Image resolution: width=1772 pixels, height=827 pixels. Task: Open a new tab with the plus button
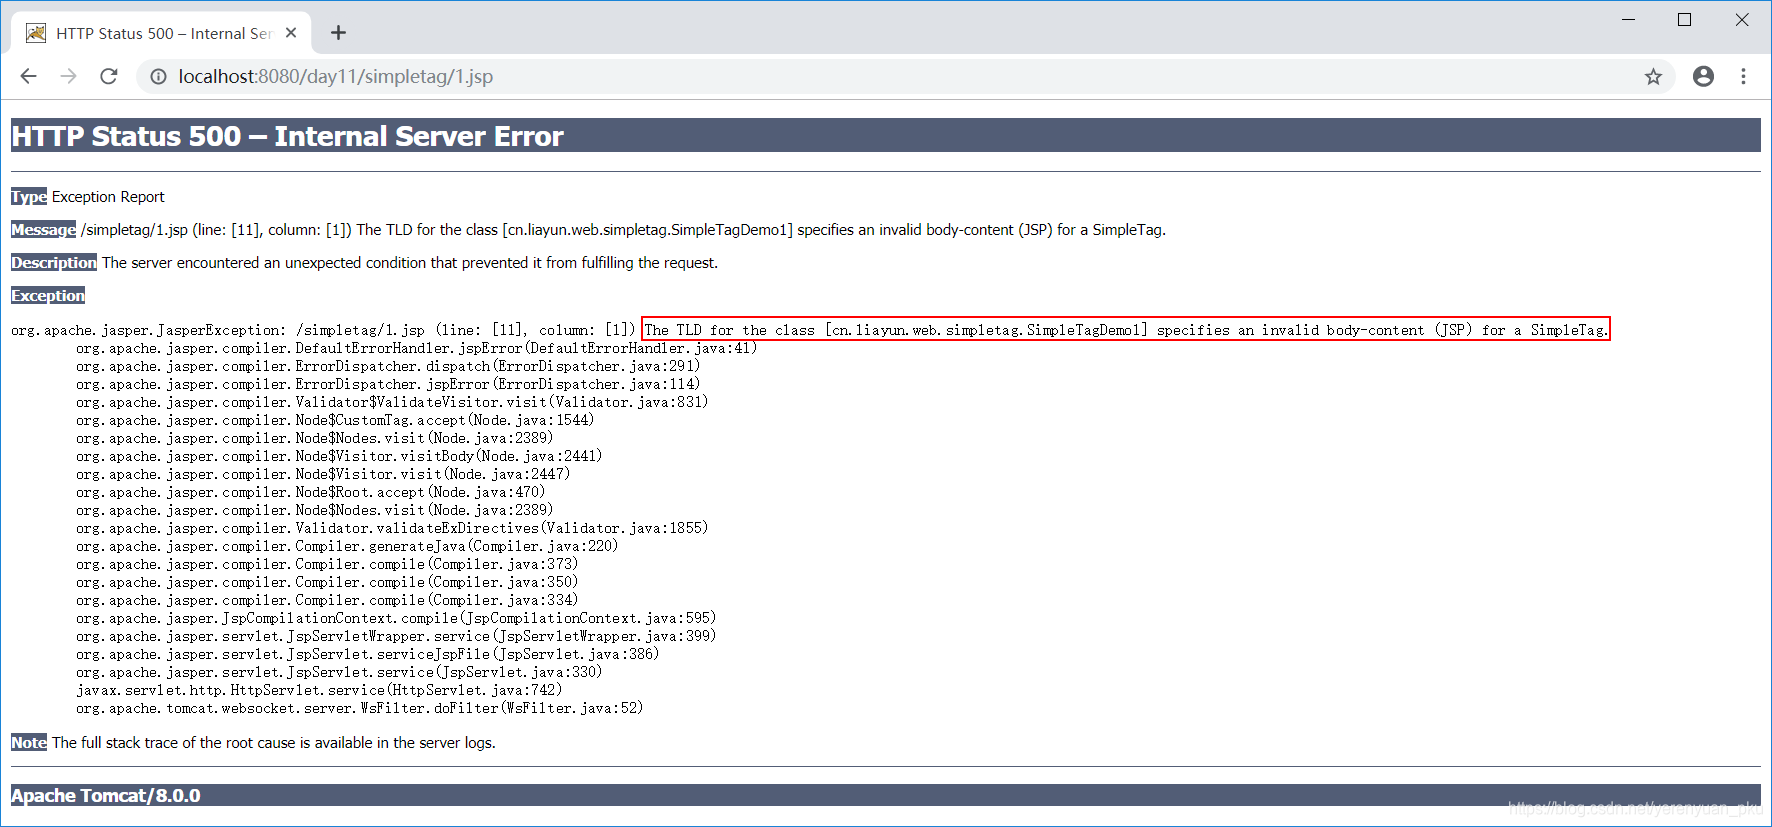338,33
